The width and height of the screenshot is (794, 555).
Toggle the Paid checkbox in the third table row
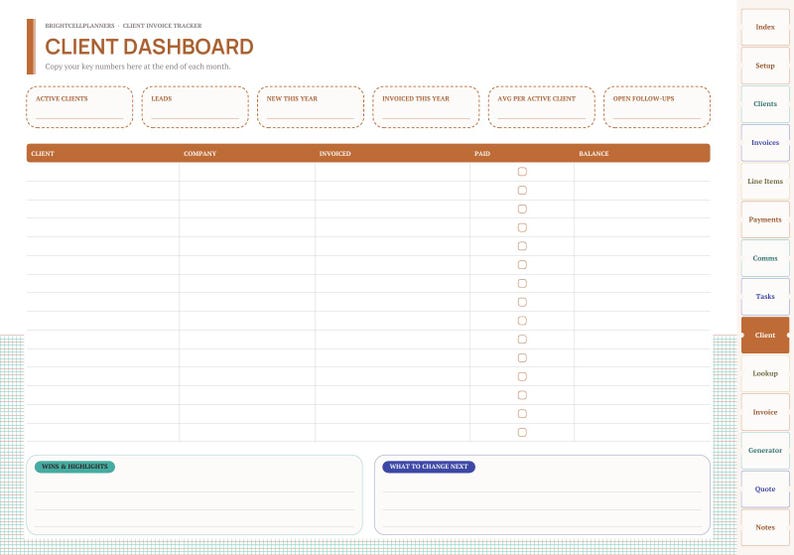point(522,209)
